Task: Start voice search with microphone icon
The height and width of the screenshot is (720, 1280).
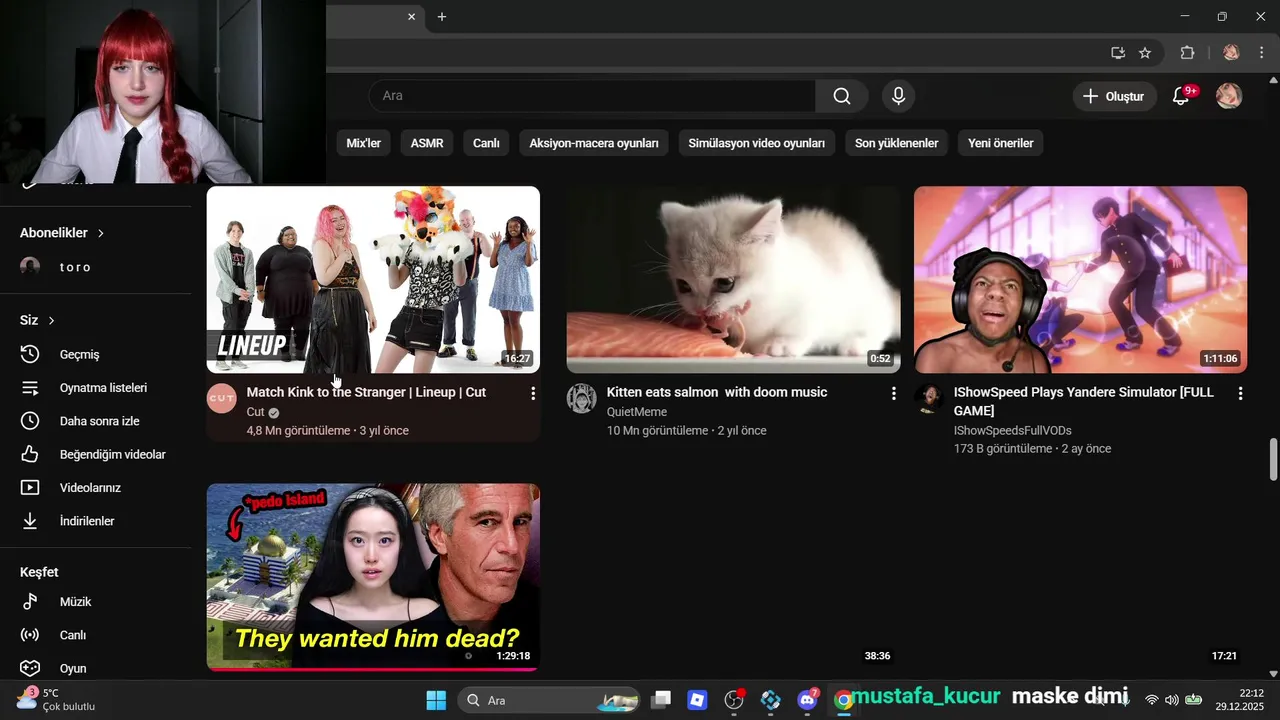Action: coord(898,96)
